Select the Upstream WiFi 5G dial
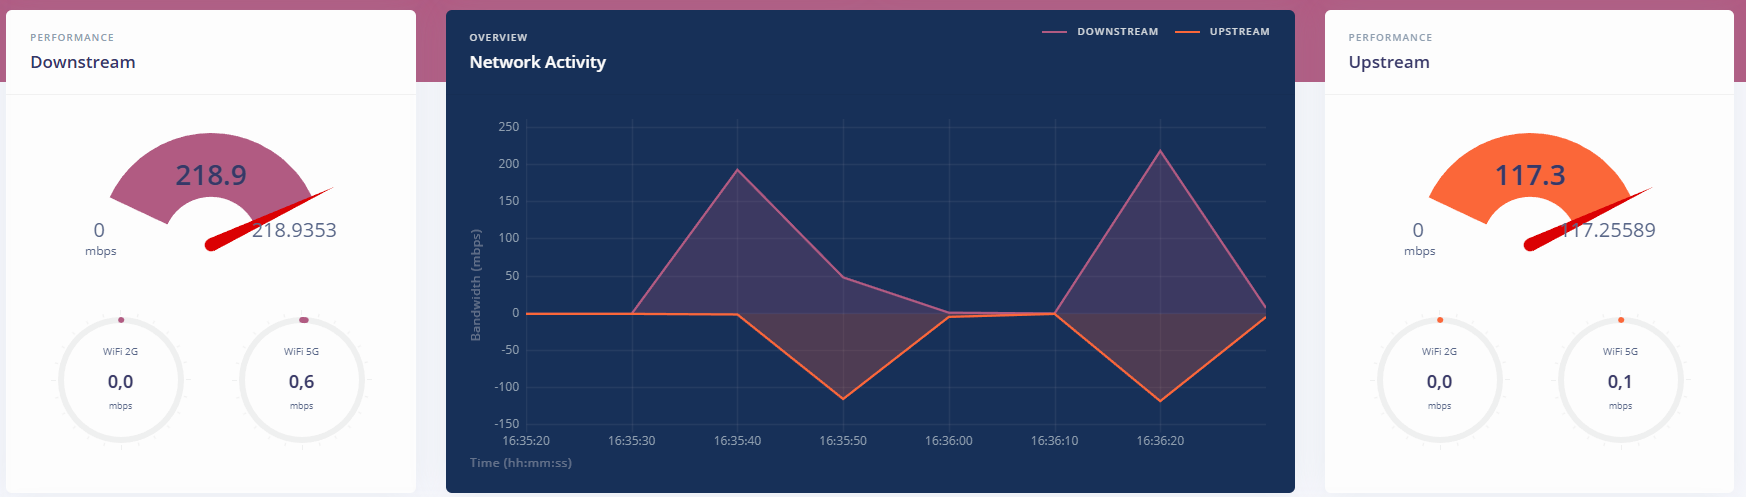 1621,380
